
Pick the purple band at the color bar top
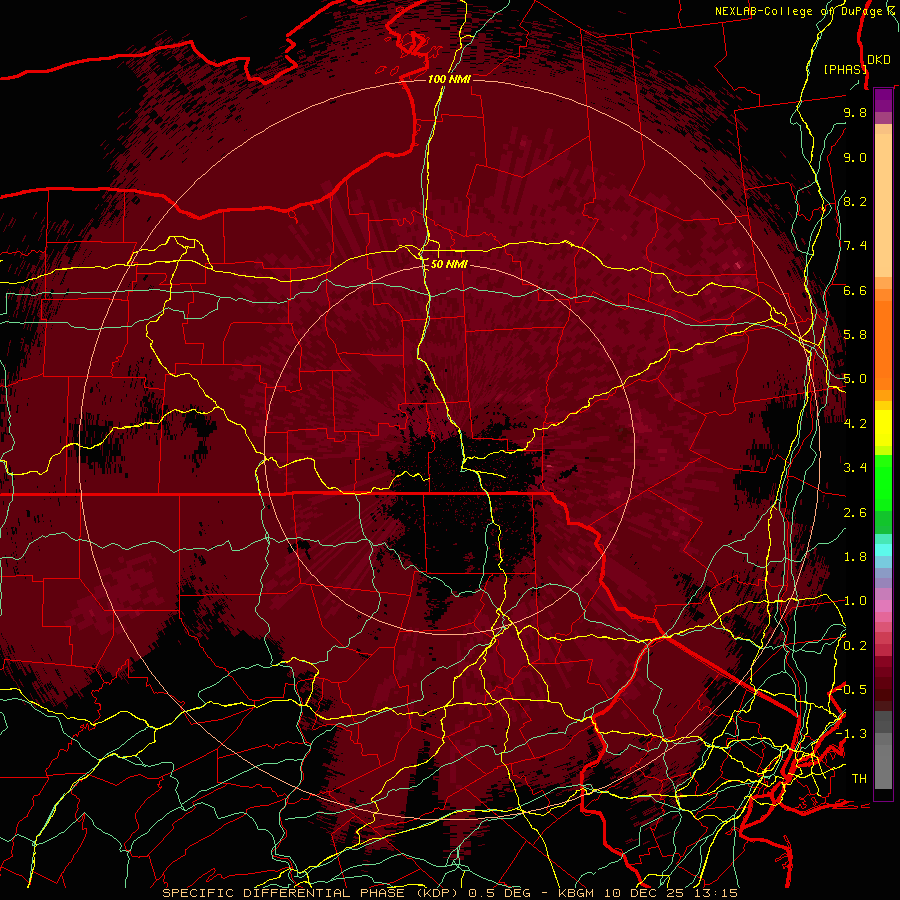tap(883, 101)
